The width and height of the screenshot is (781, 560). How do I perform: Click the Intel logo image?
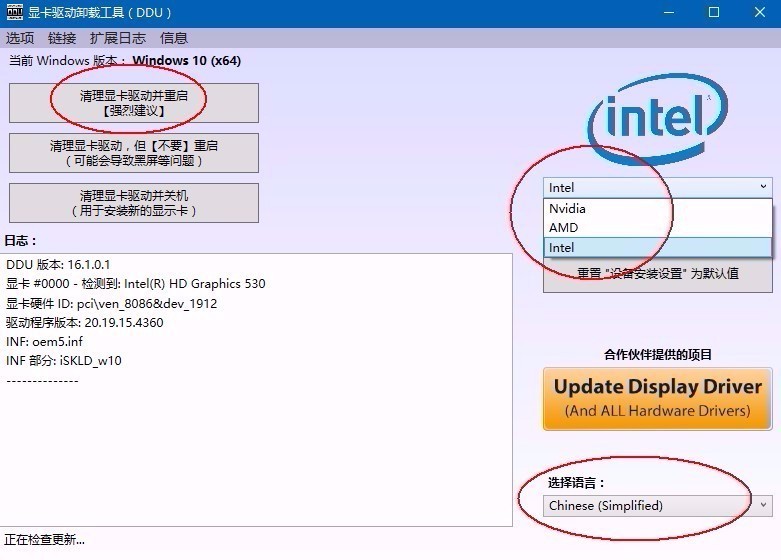pyautogui.click(x=657, y=119)
